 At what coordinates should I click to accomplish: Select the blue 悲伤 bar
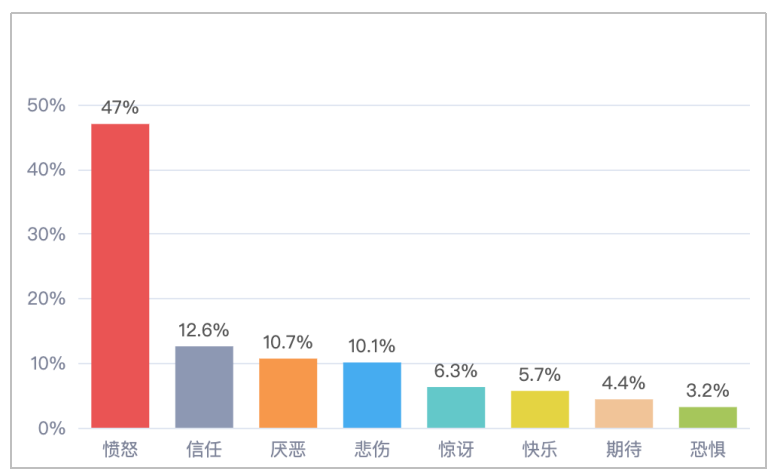pyautogui.click(x=372, y=395)
